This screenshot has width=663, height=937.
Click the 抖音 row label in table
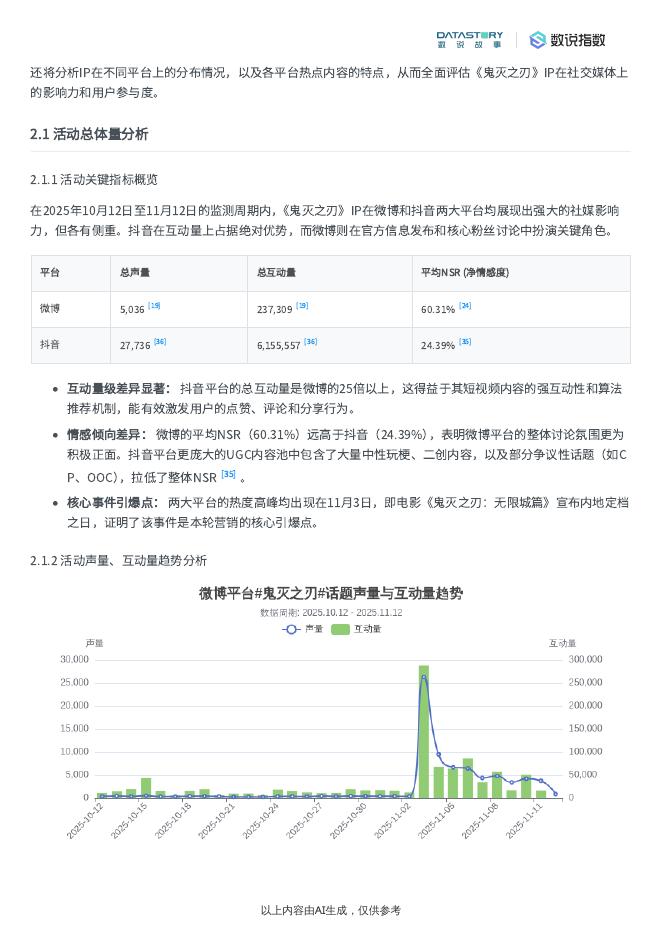tap(50, 344)
